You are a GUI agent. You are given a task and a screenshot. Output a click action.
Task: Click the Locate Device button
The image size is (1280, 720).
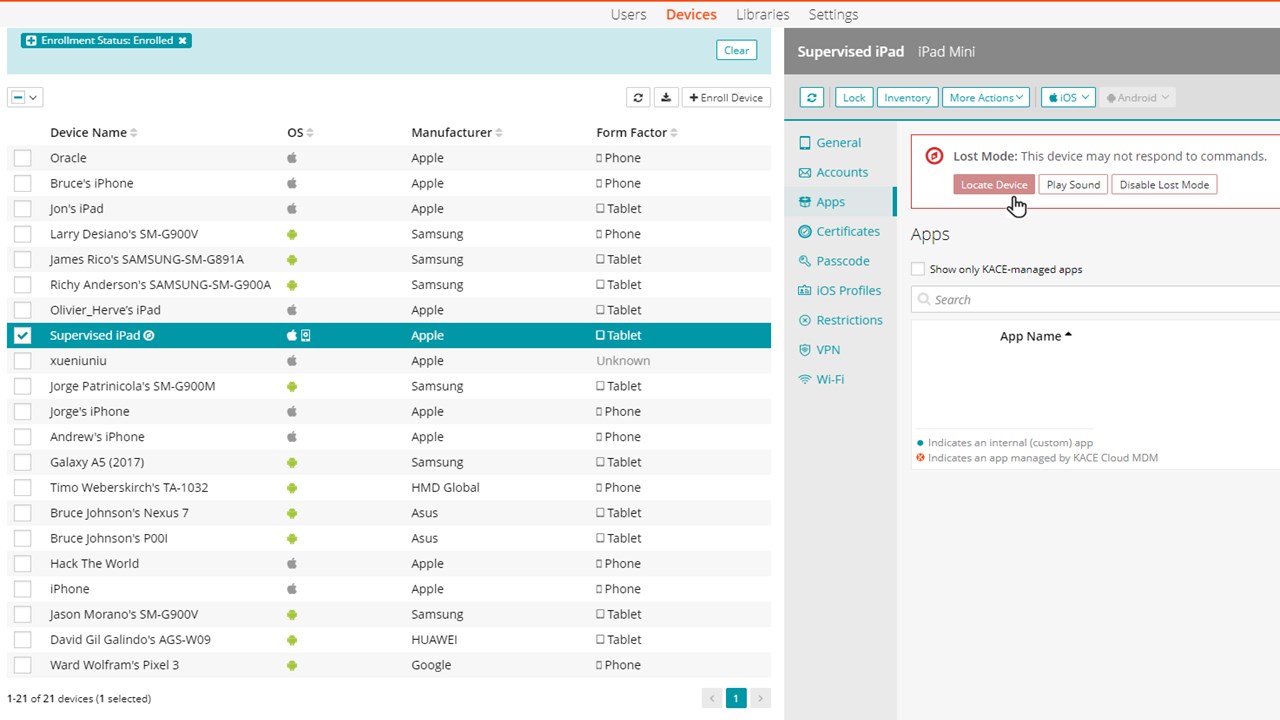[994, 185]
